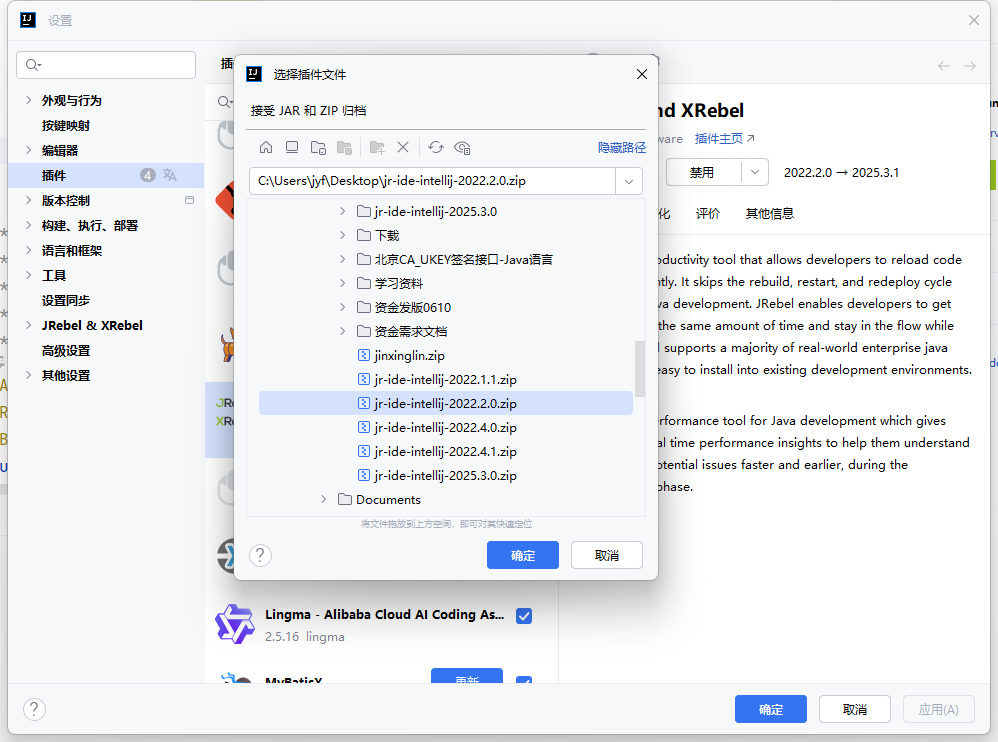Expand 北京CA_UKEY签名接口-Java语言 folder
Screen dimensions: 998x742
pyautogui.click(x=342, y=259)
